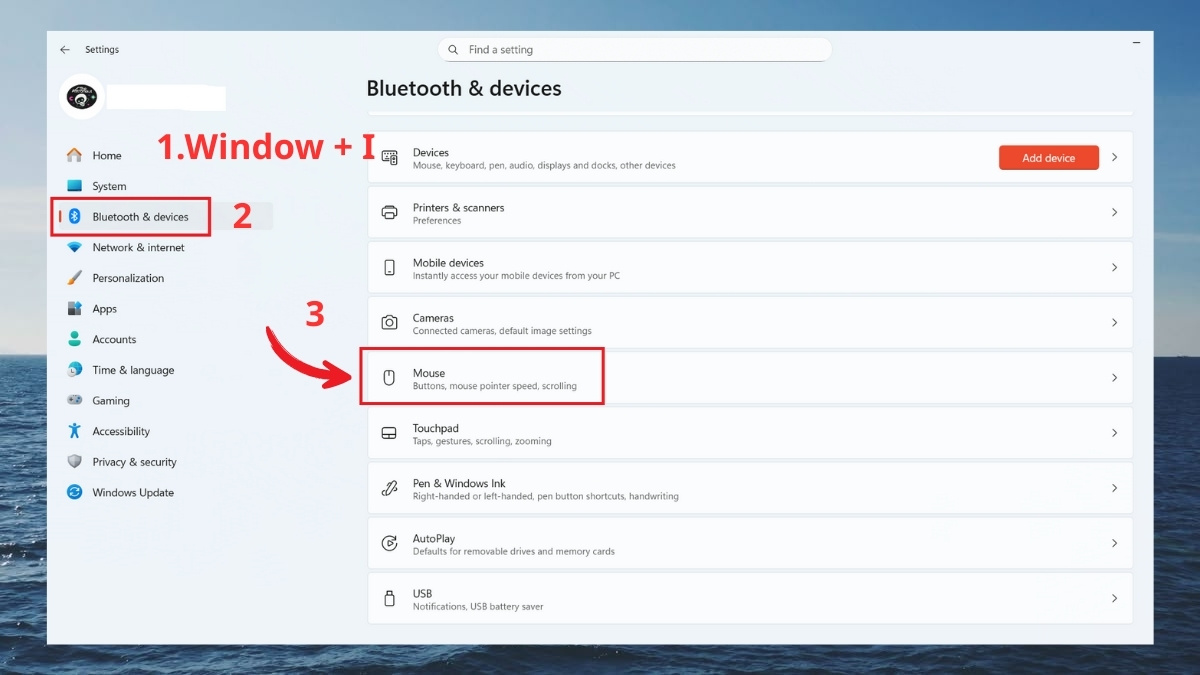Click the Printers & scanners printer icon

[390, 213]
